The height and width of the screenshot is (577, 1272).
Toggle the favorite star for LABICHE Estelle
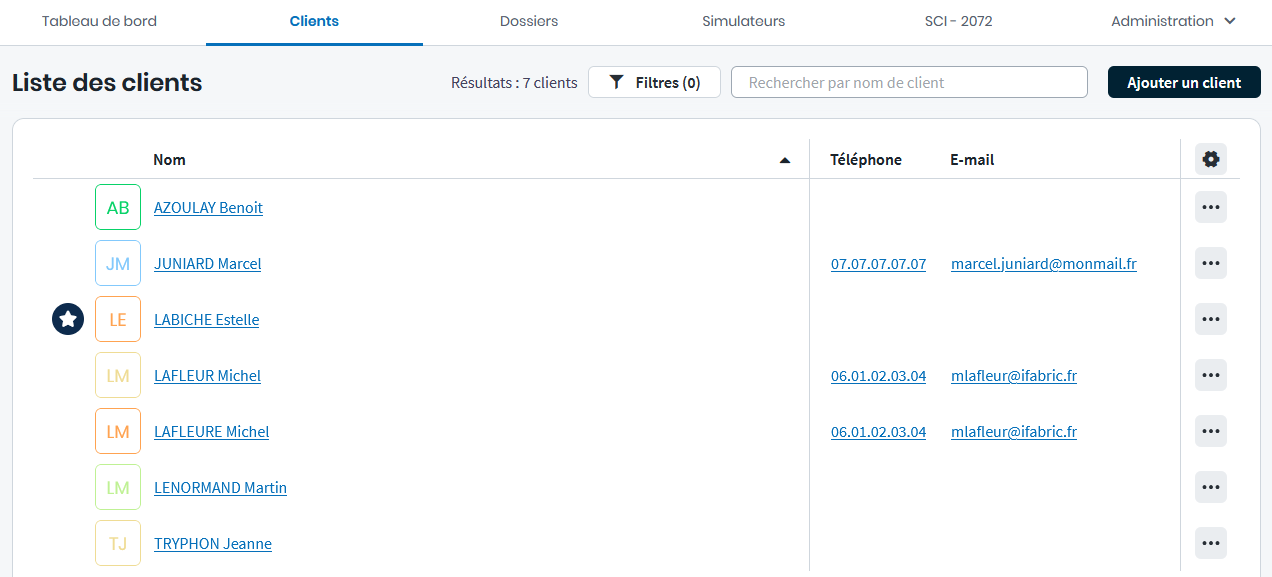(x=68, y=319)
